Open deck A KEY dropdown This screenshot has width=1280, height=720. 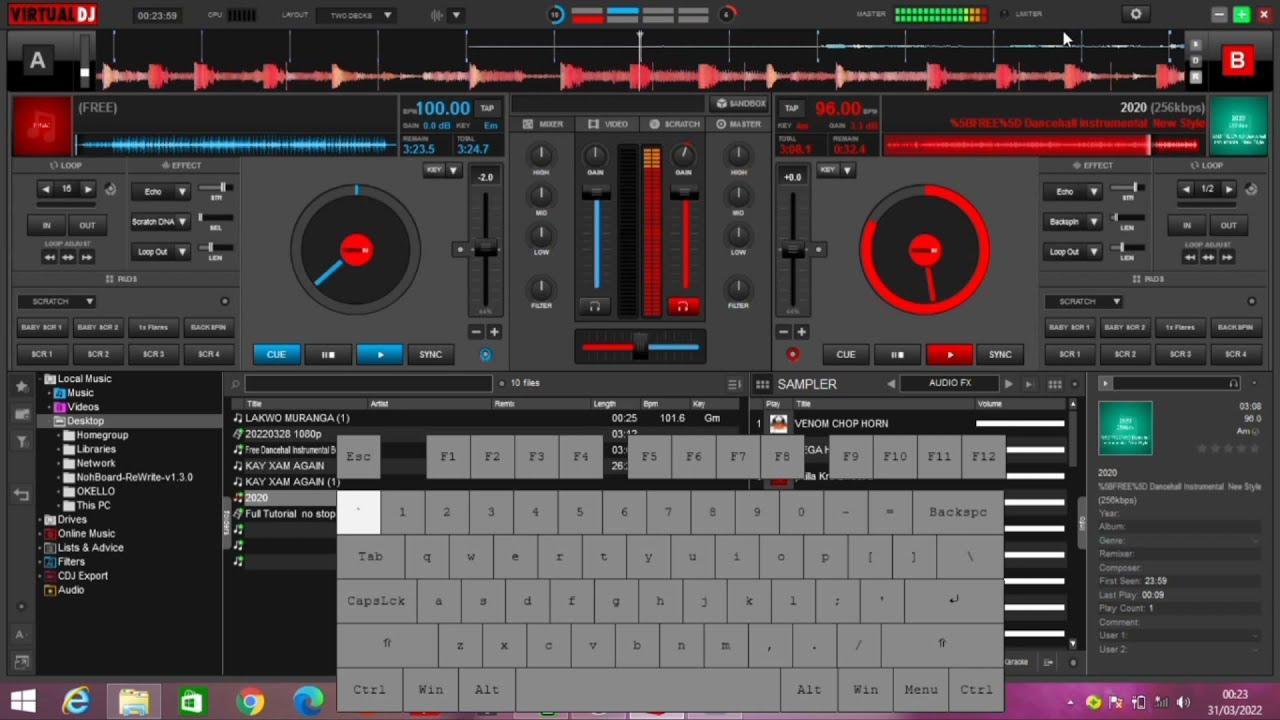click(x=441, y=170)
